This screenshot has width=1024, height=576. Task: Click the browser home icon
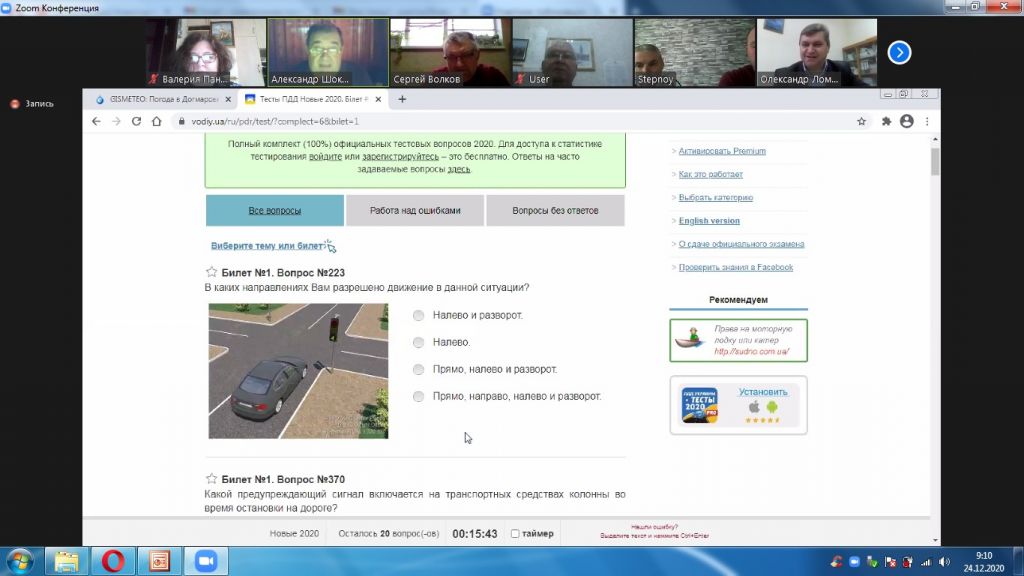[x=157, y=121]
